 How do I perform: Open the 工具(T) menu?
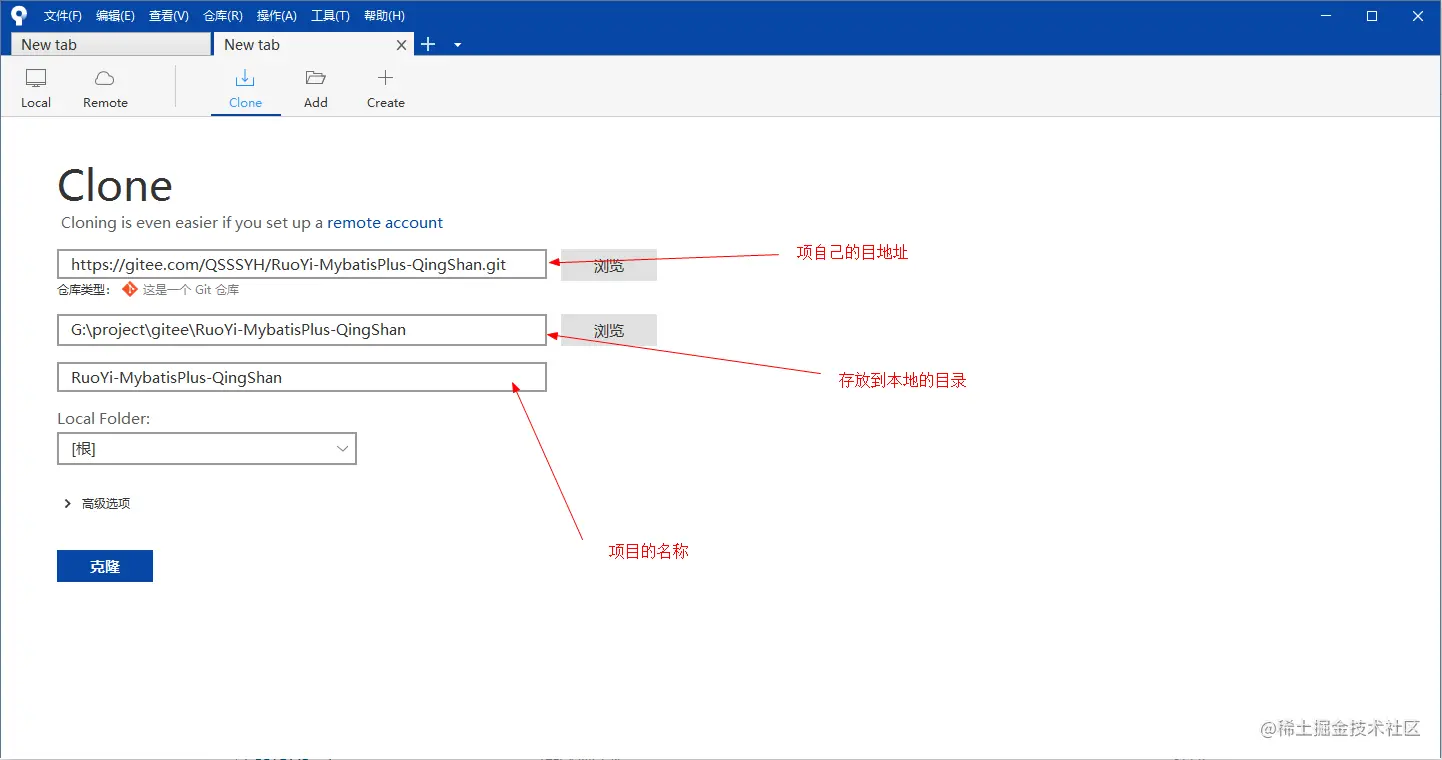(330, 16)
